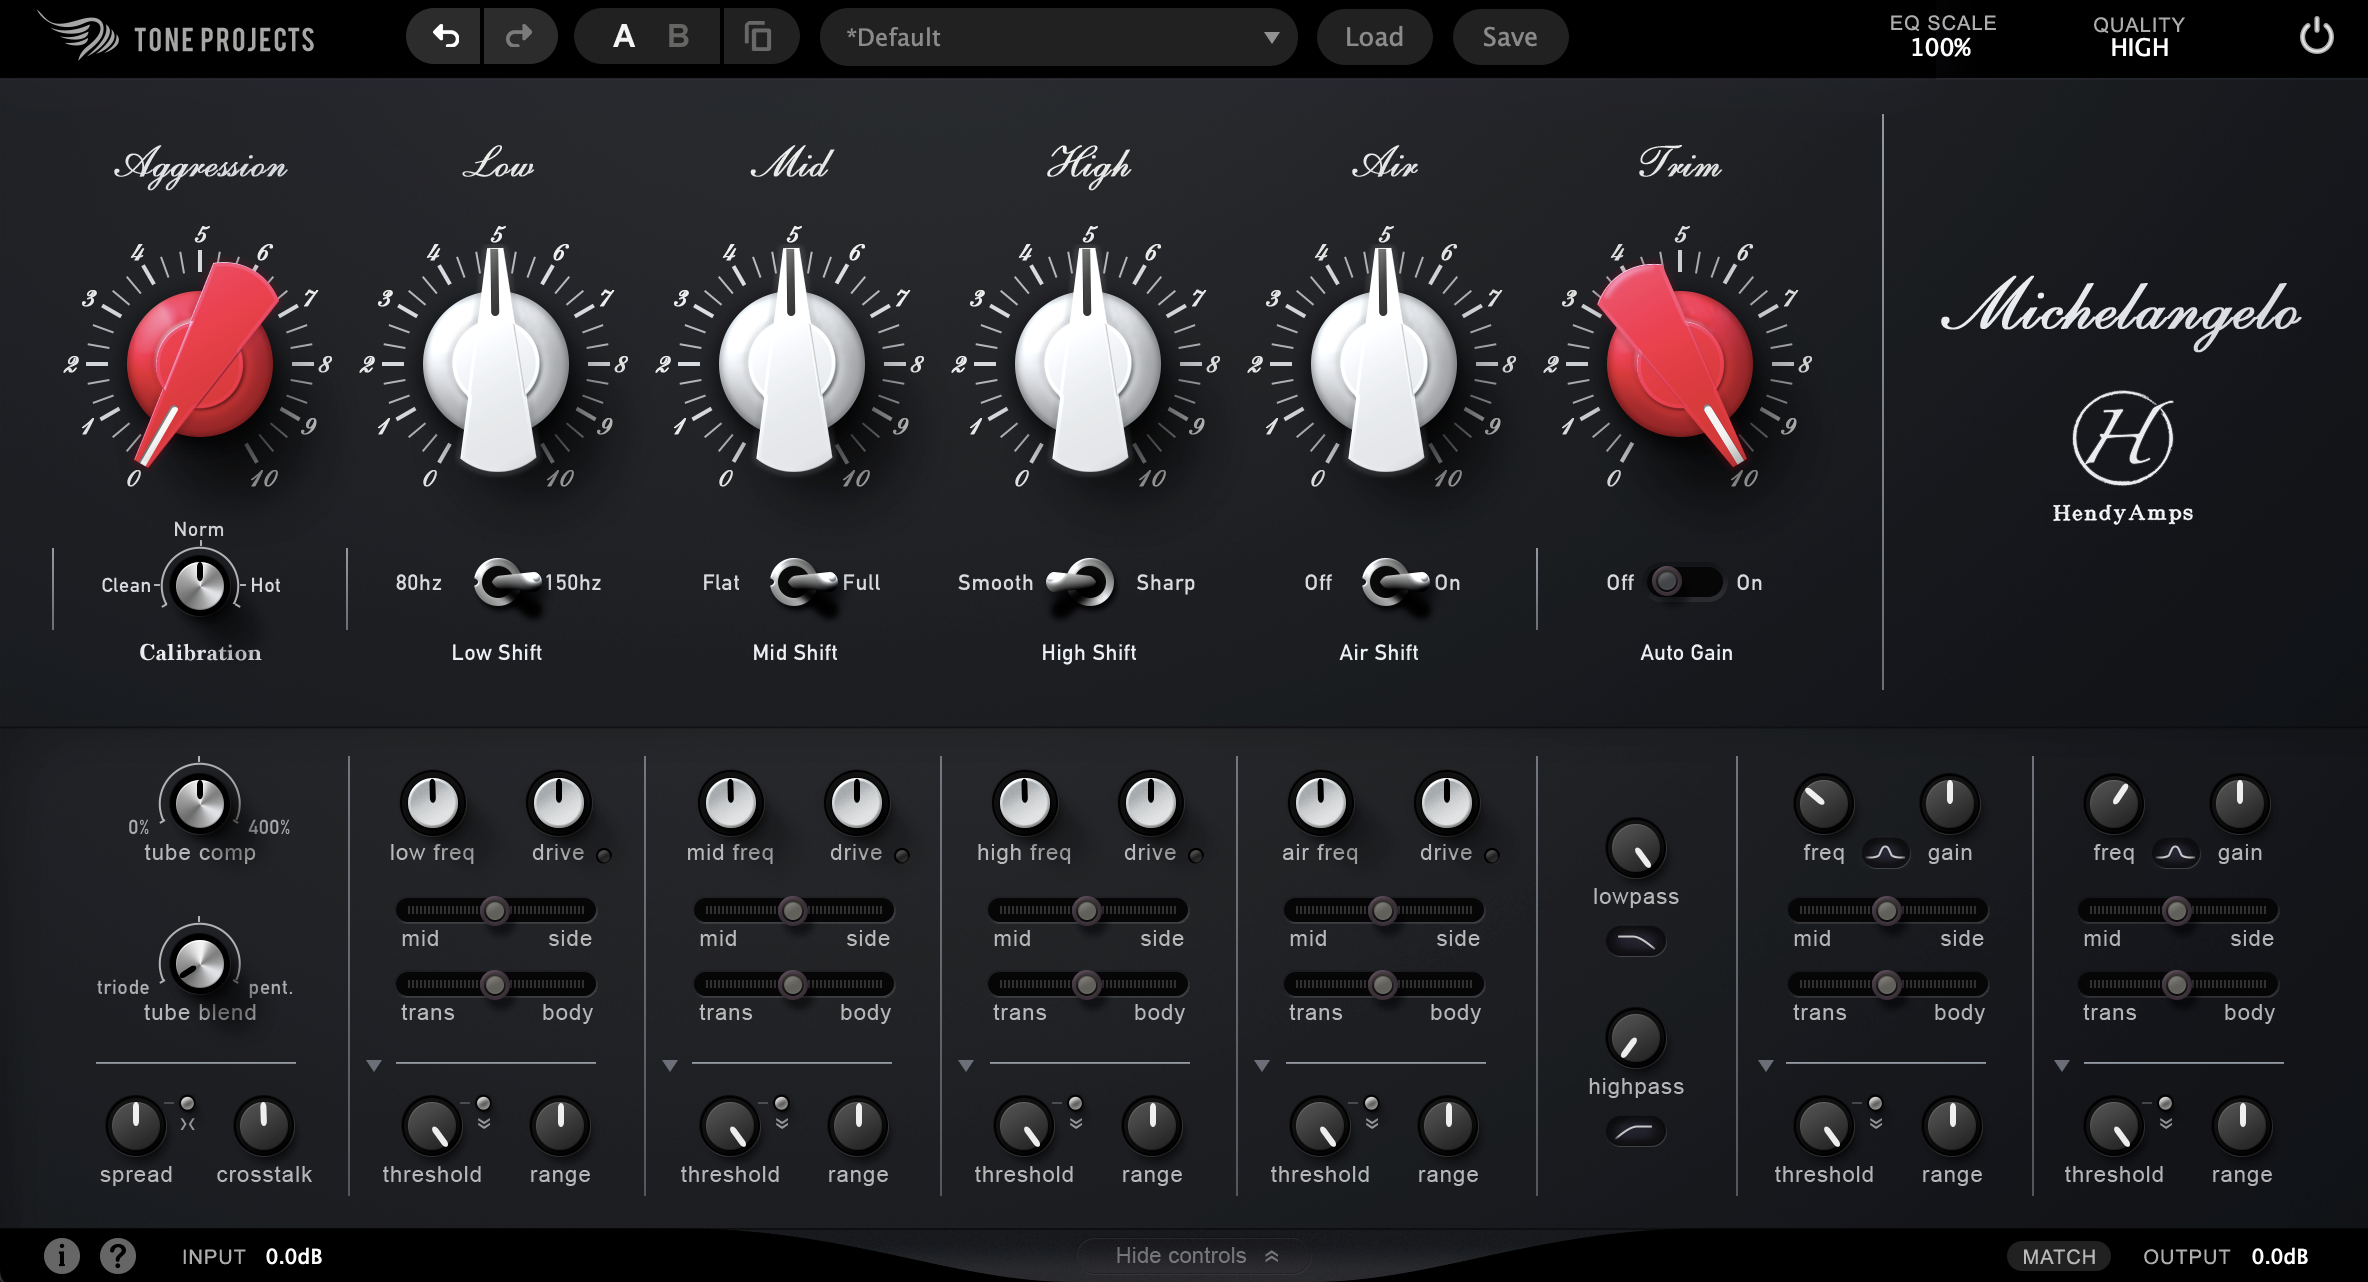Switch to state B
This screenshot has height=1282, width=2368.
pyautogui.click(x=678, y=37)
